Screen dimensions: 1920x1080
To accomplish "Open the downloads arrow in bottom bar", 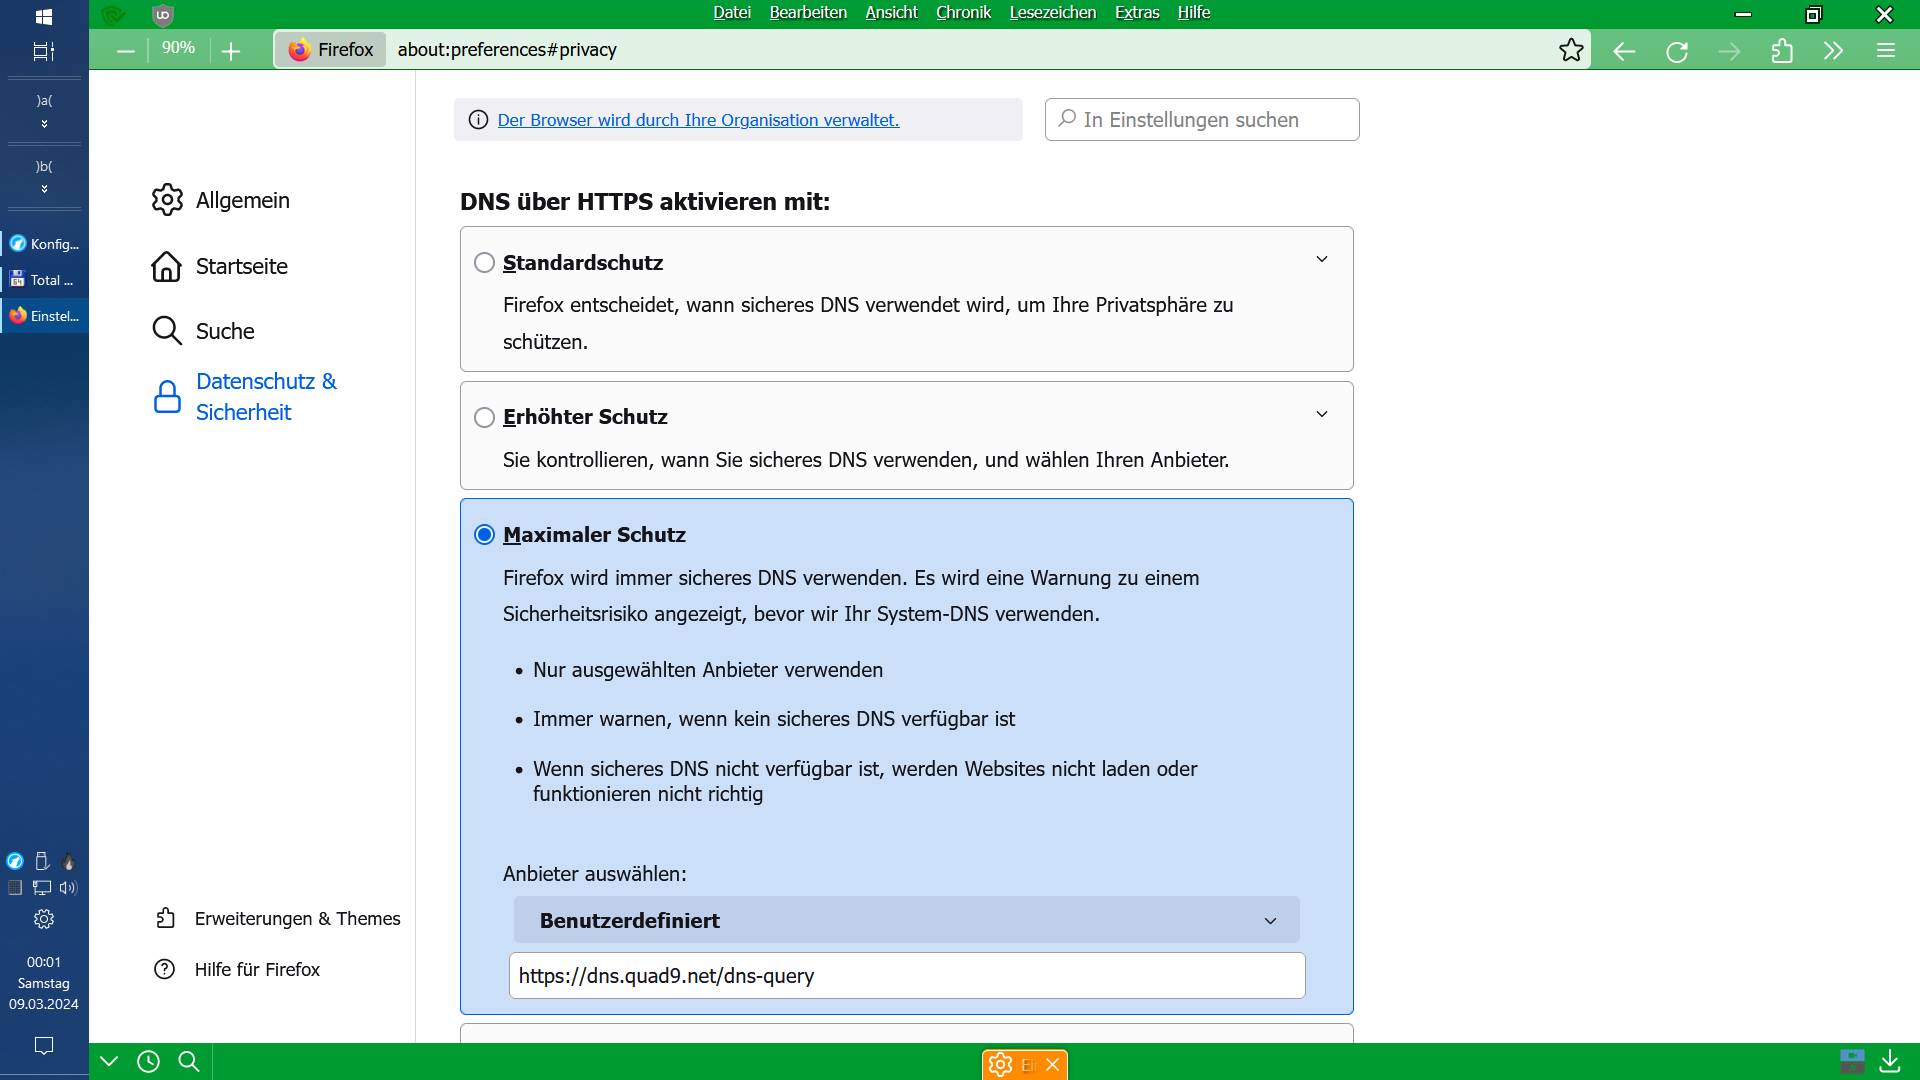I will (1890, 1061).
